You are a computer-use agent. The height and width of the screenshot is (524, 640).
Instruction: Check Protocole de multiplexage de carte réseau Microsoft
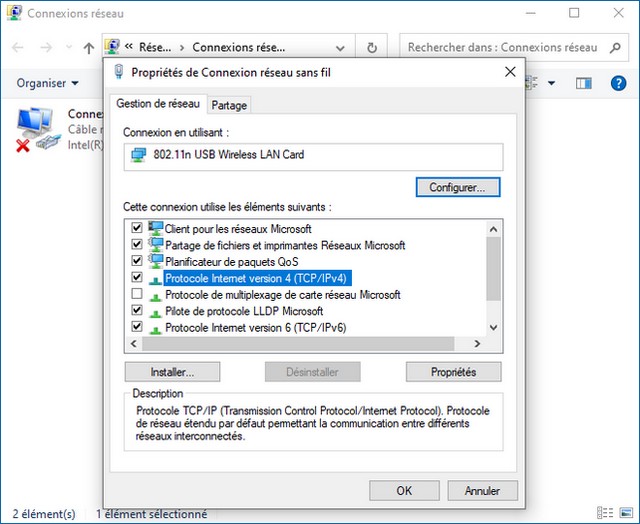coord(137,293)
